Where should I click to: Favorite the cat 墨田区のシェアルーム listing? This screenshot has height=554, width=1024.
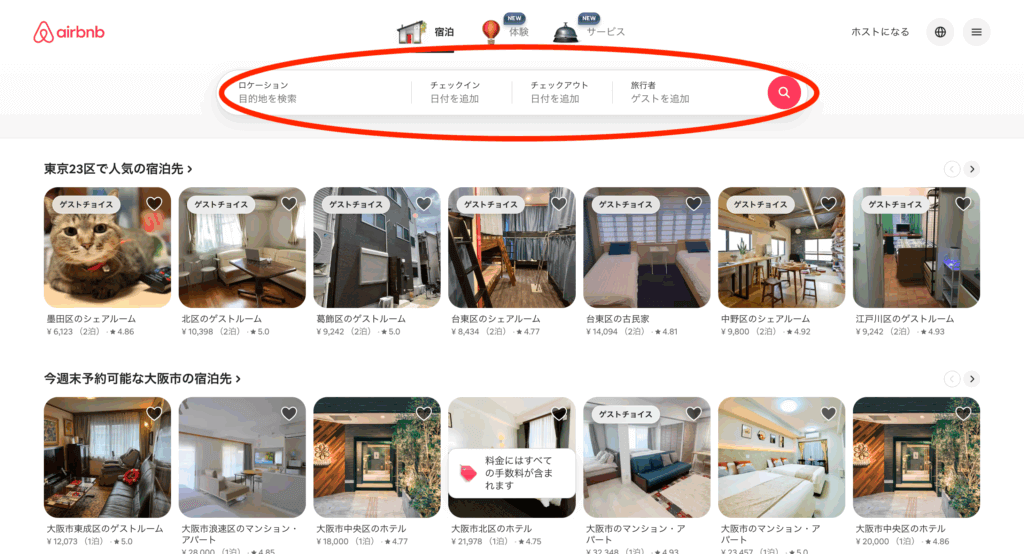coord(154,203)
